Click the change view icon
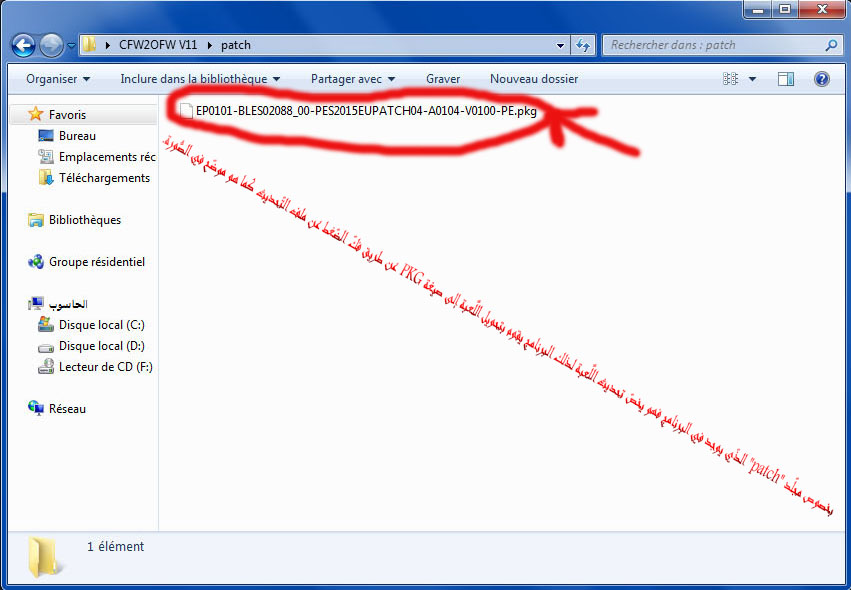This screenshot has height=590, width=851. 731,79
